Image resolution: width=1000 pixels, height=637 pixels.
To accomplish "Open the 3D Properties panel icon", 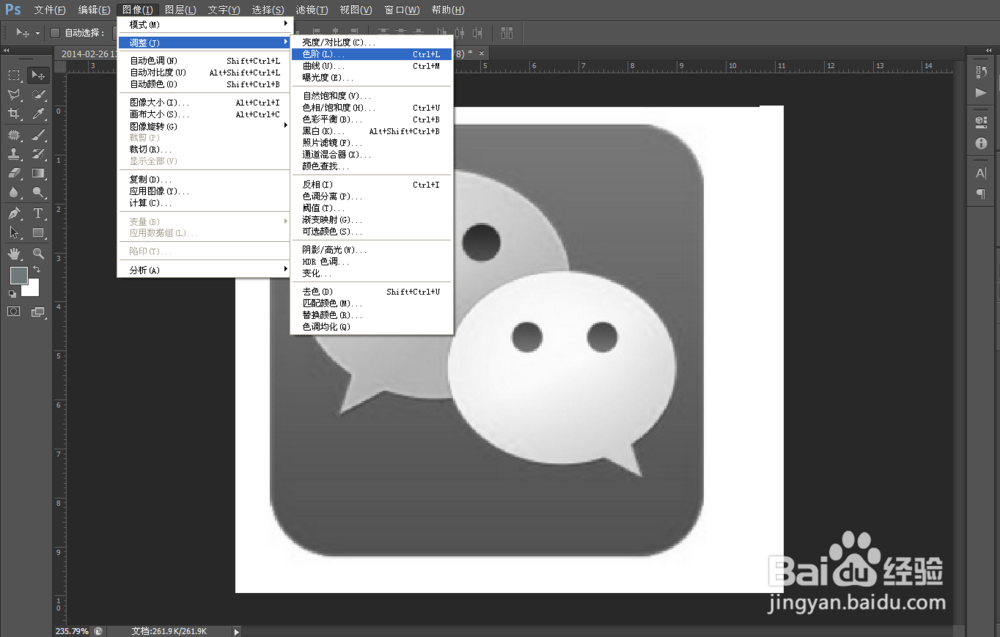I will 981,122.
